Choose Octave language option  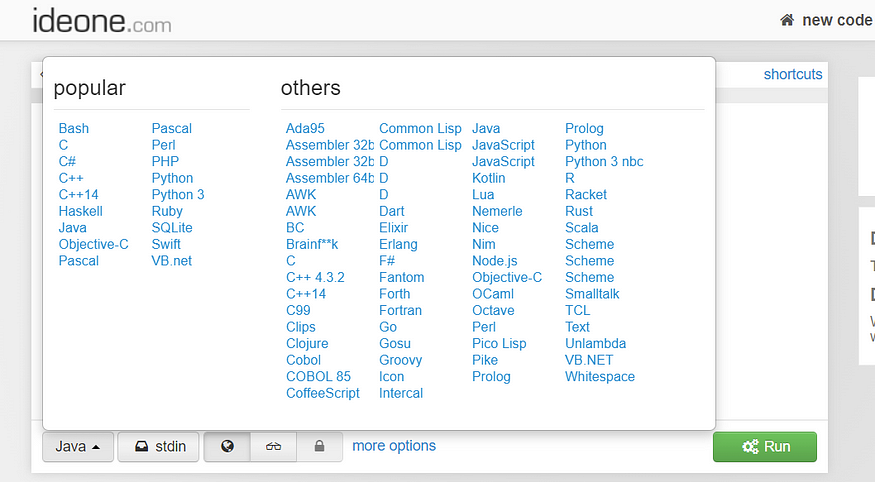[x=493, y=311]
